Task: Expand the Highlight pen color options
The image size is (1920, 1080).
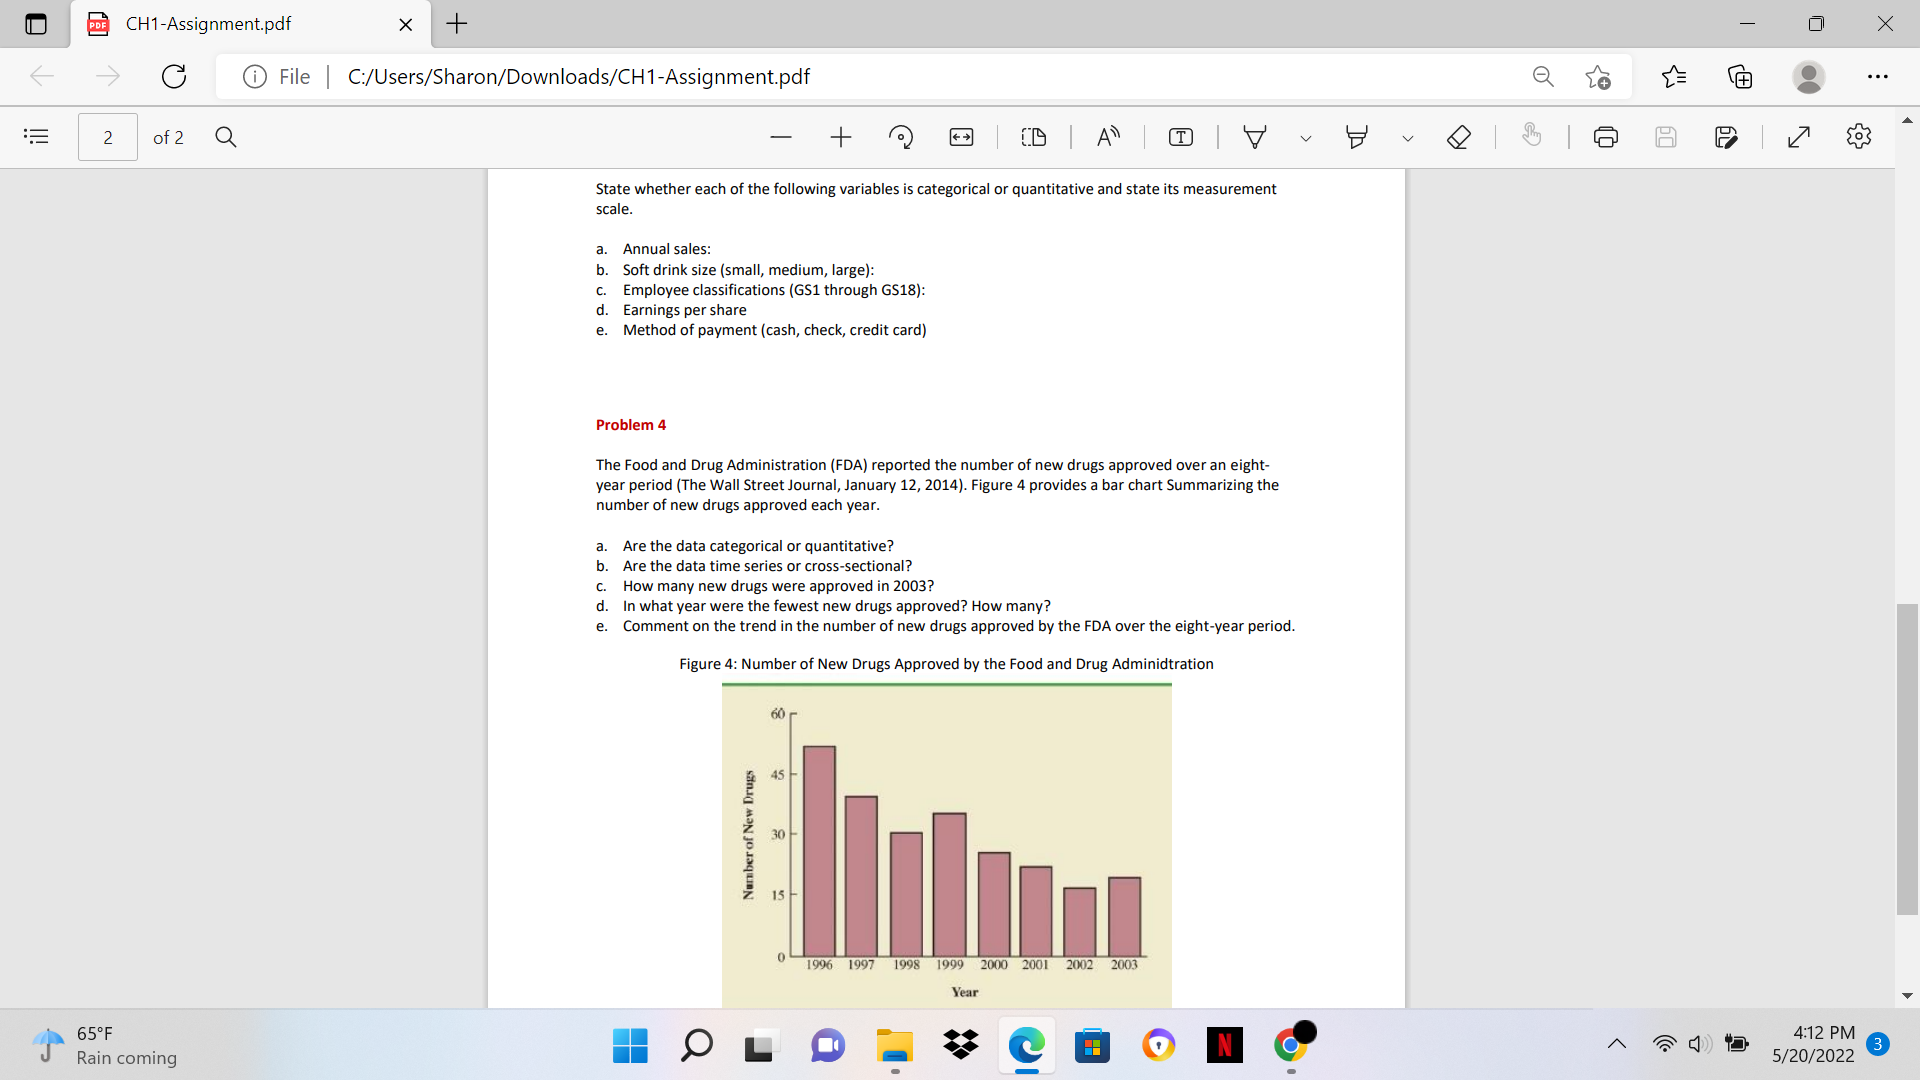Action: pyautogui.click(x=1408, y=137)
